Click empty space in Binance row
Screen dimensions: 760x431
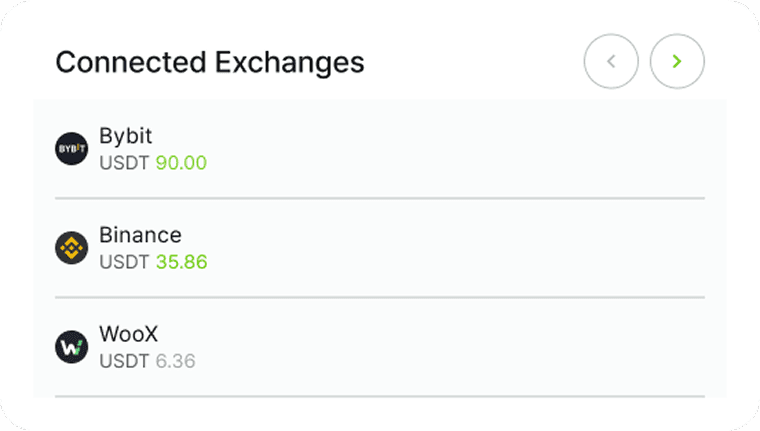coord(450,248)
